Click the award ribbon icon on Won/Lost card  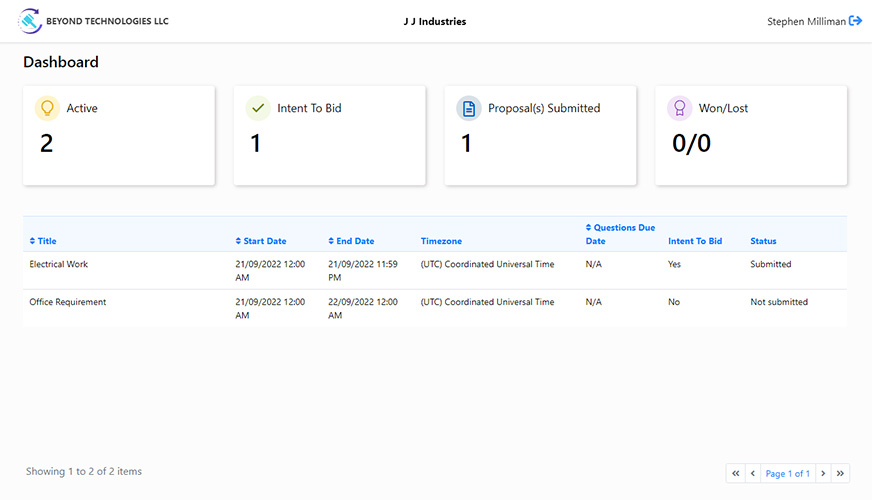(x=679, y=108)
